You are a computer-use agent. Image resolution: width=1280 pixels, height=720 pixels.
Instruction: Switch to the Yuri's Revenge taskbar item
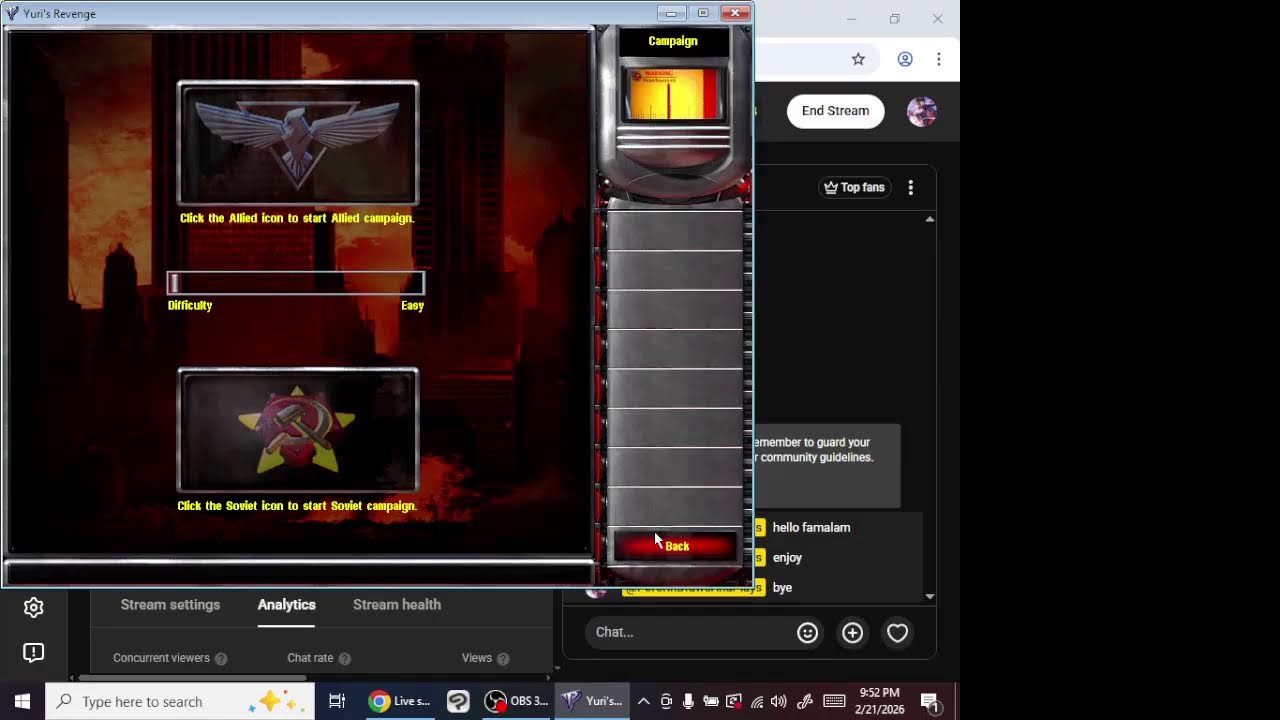coord(592,701)
